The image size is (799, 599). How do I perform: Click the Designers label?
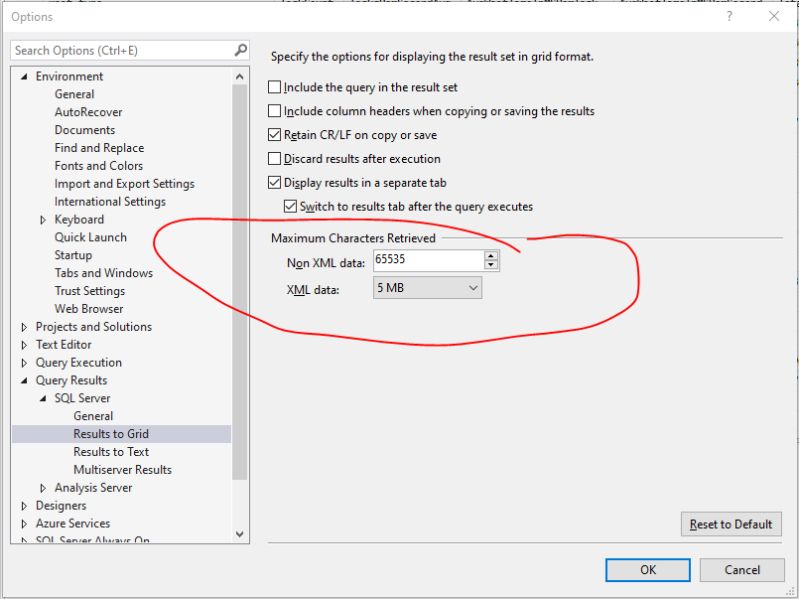pos(61,506)
